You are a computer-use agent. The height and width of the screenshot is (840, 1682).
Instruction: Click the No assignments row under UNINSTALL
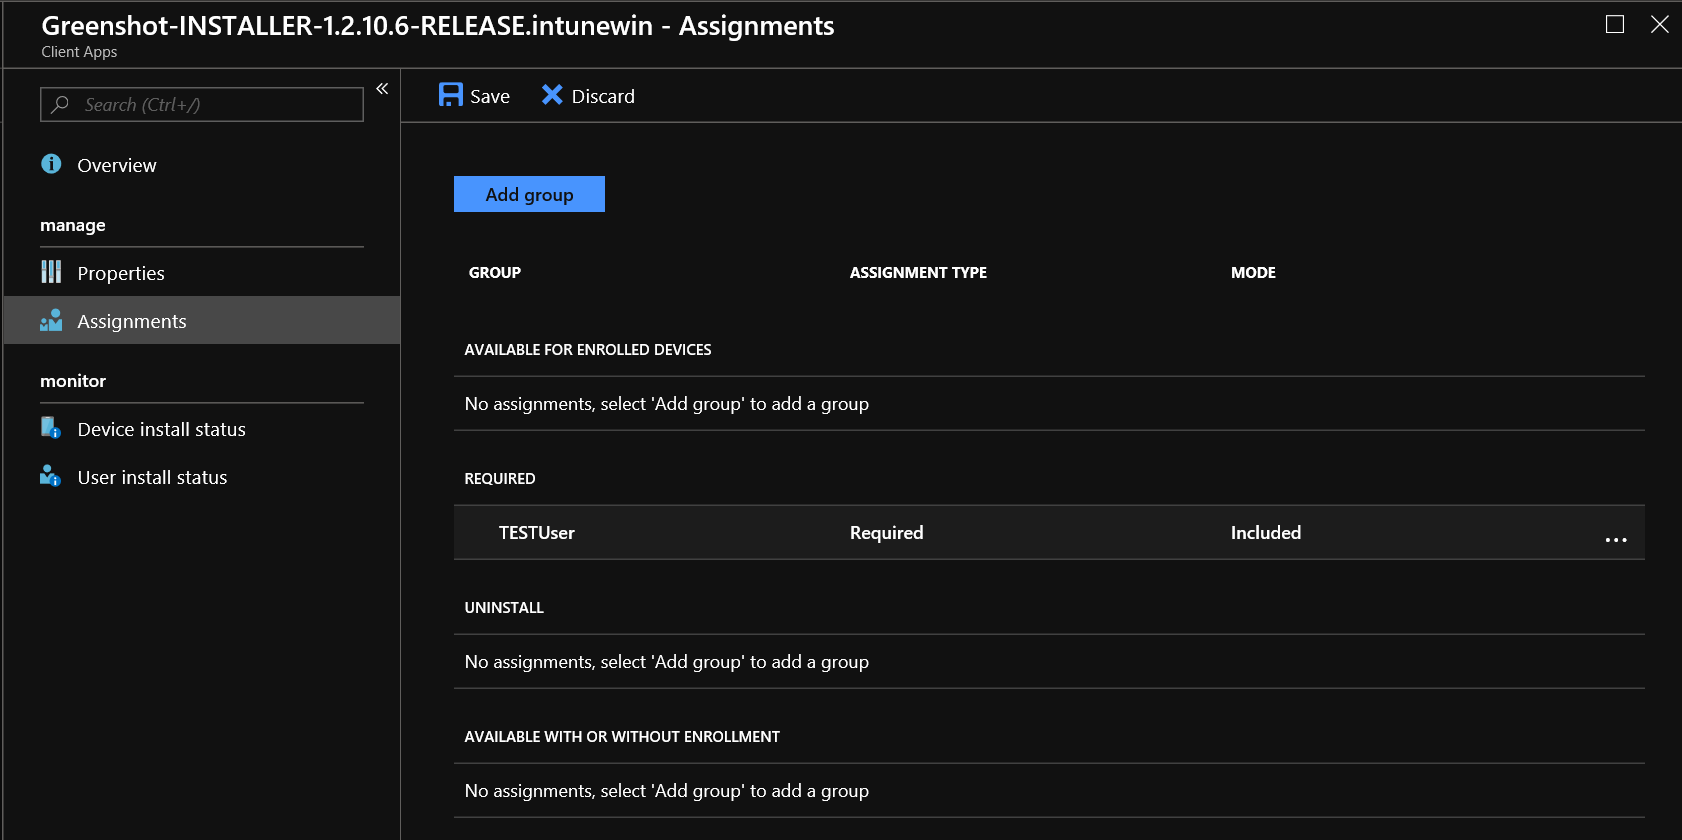click(1049, 661)
